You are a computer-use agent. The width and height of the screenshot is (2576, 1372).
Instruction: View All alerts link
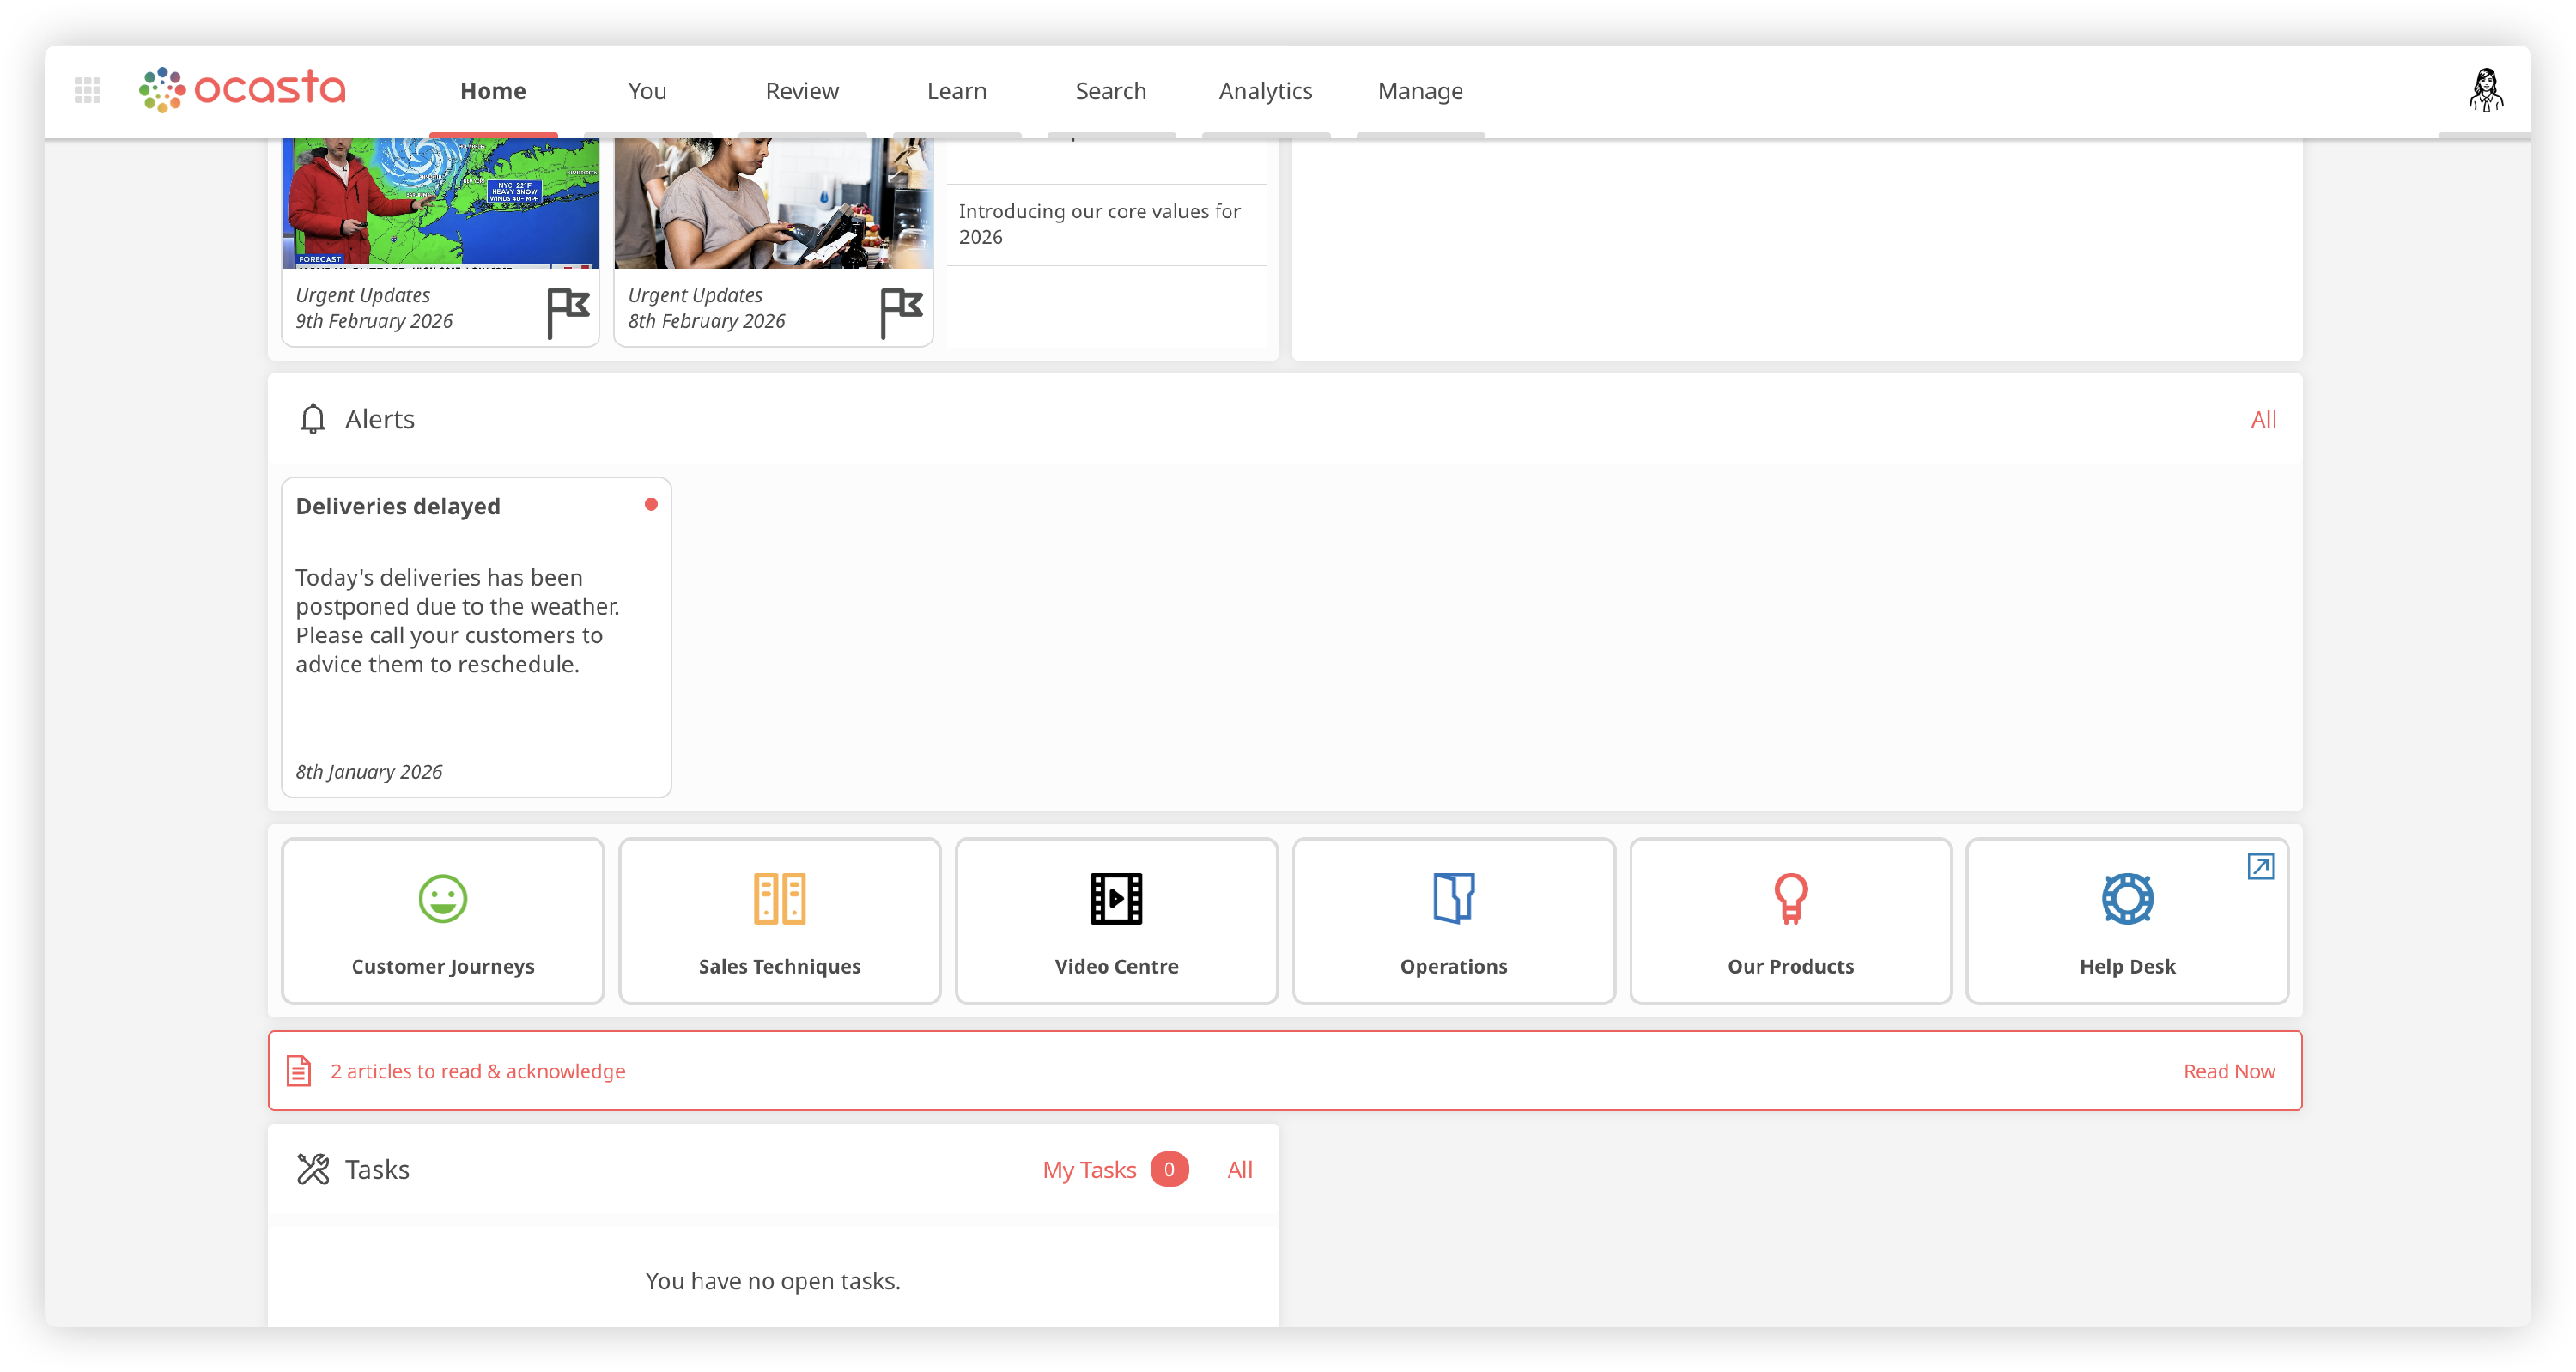2263,420
